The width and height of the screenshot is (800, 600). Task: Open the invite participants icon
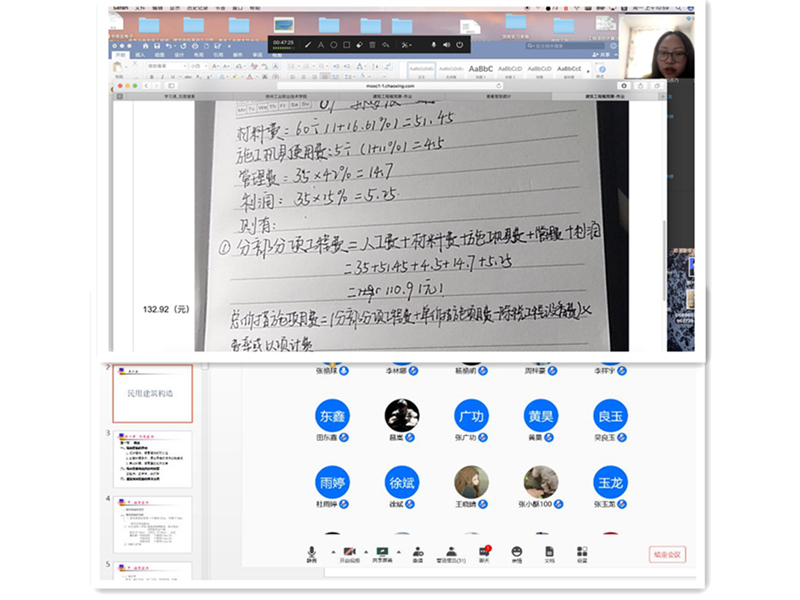[417, 552]
